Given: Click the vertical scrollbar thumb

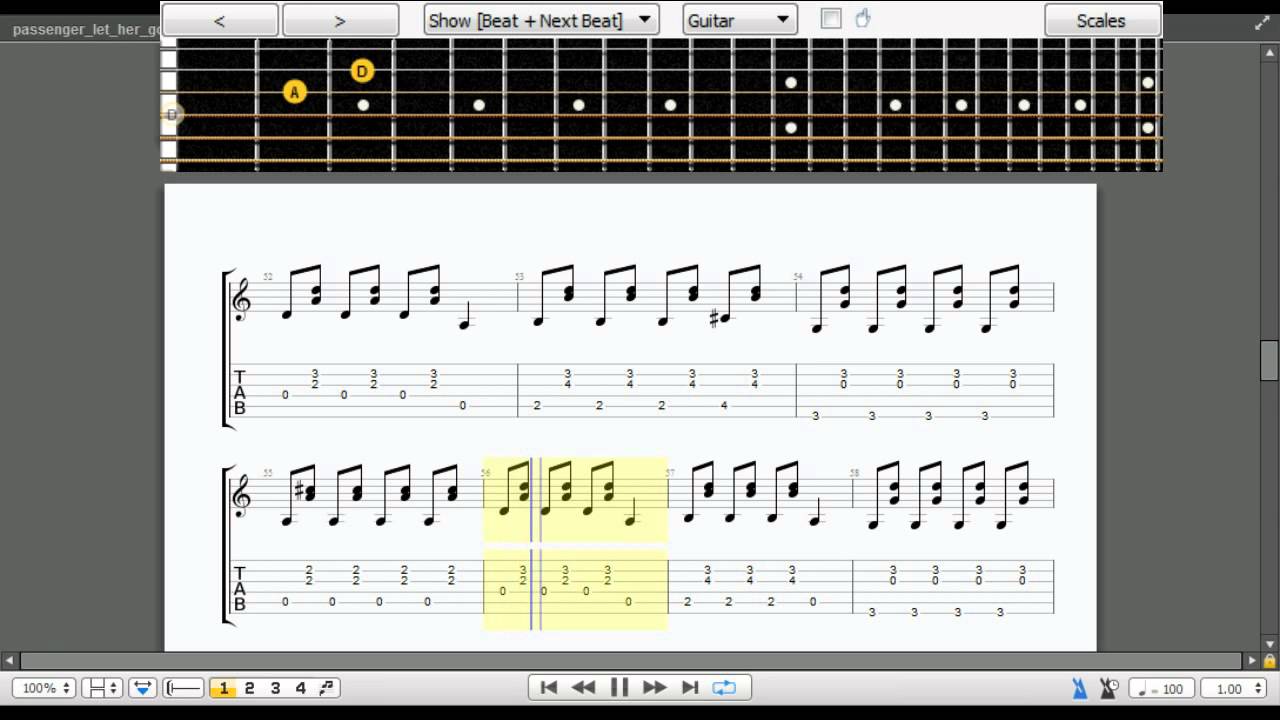Looking at the screenshot, I should point(1269,360).
